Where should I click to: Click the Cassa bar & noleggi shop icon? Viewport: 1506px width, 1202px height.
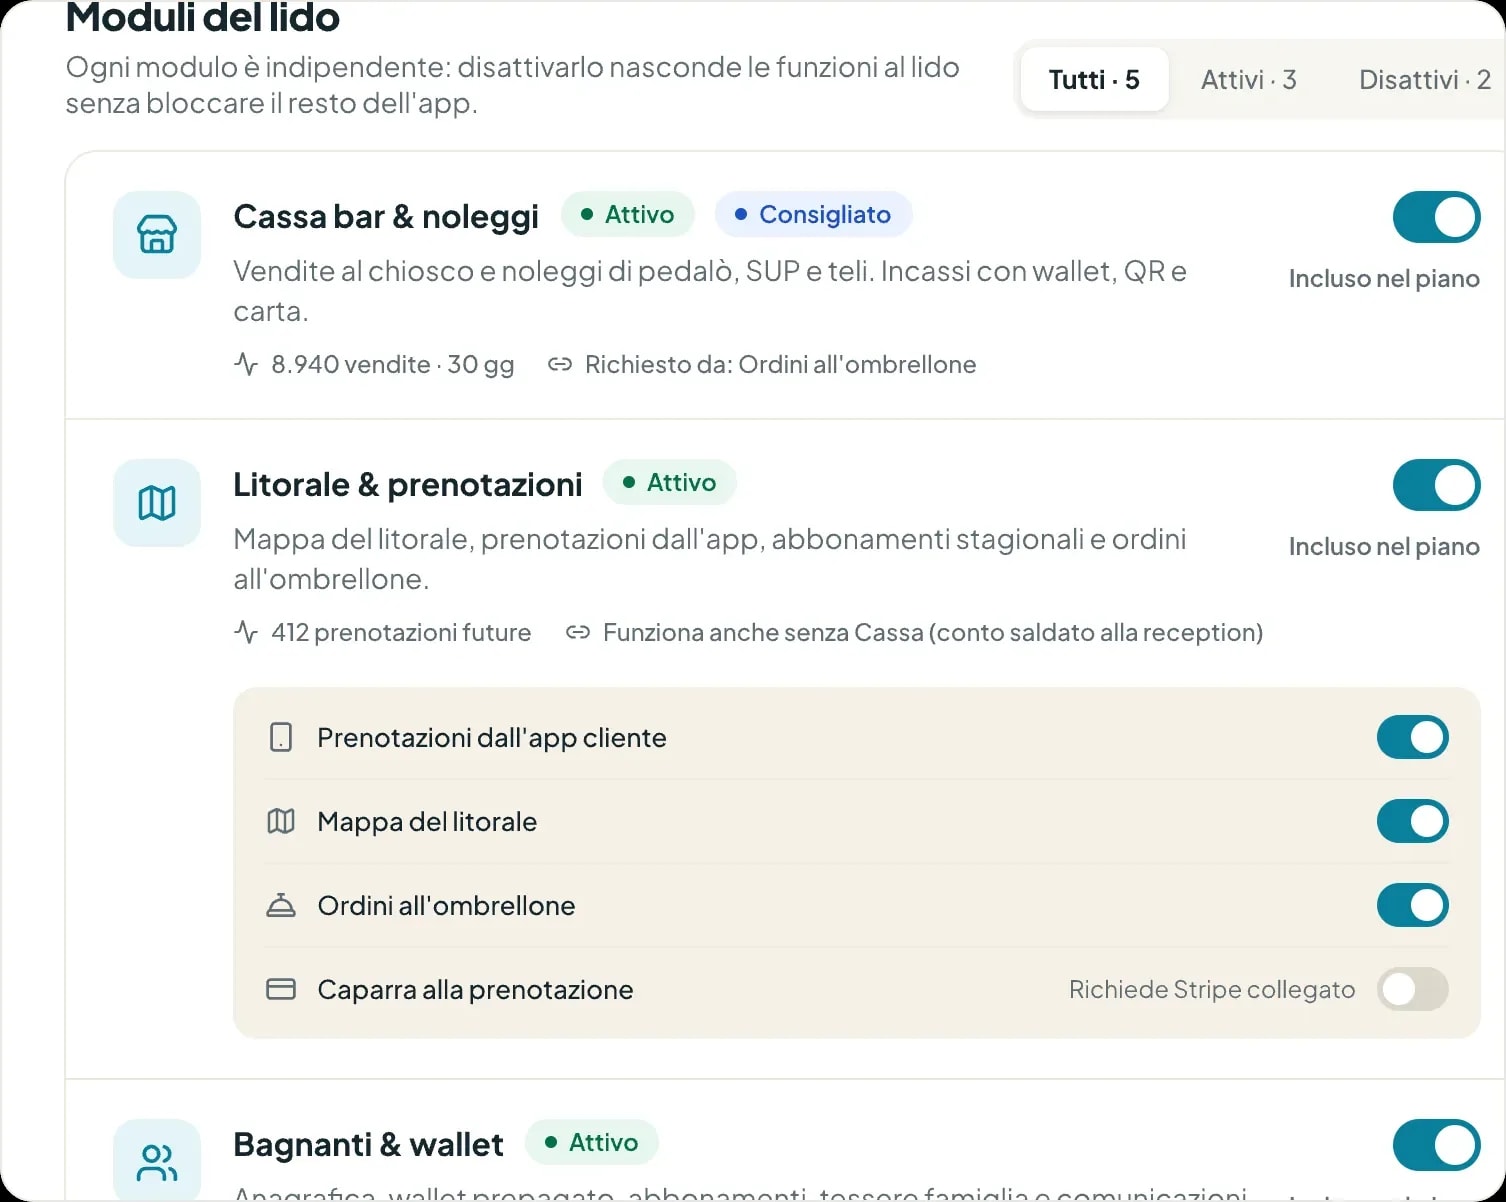157,235
